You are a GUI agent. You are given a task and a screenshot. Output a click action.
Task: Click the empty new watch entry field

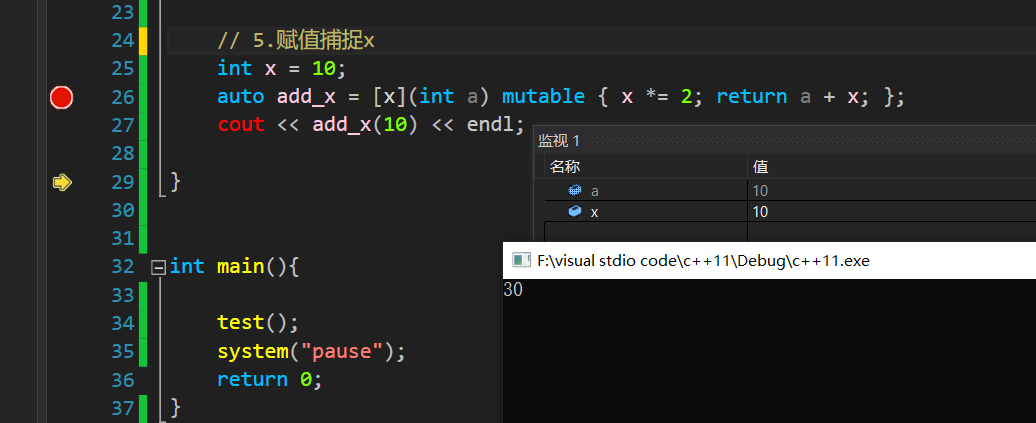point(646,231)
